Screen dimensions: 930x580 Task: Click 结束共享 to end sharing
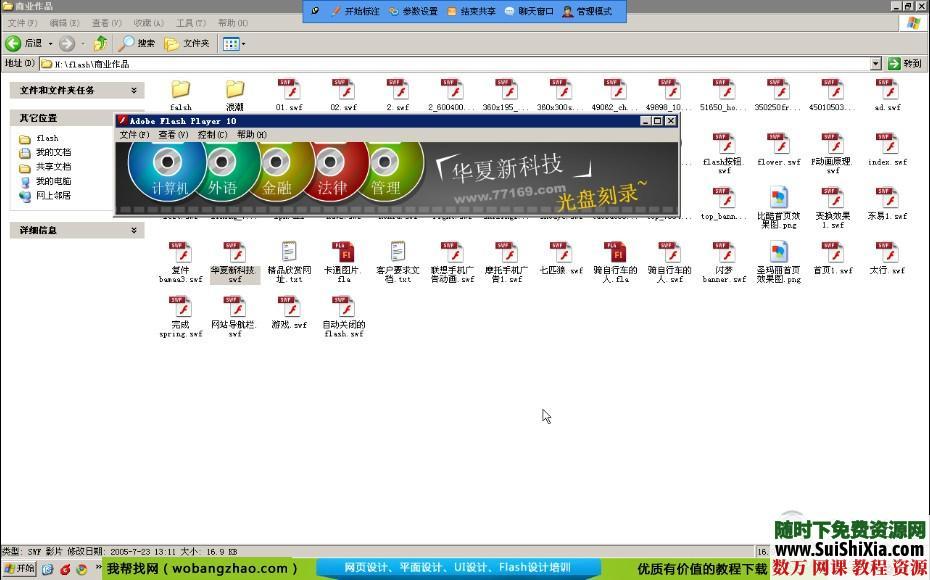point(452,10)
